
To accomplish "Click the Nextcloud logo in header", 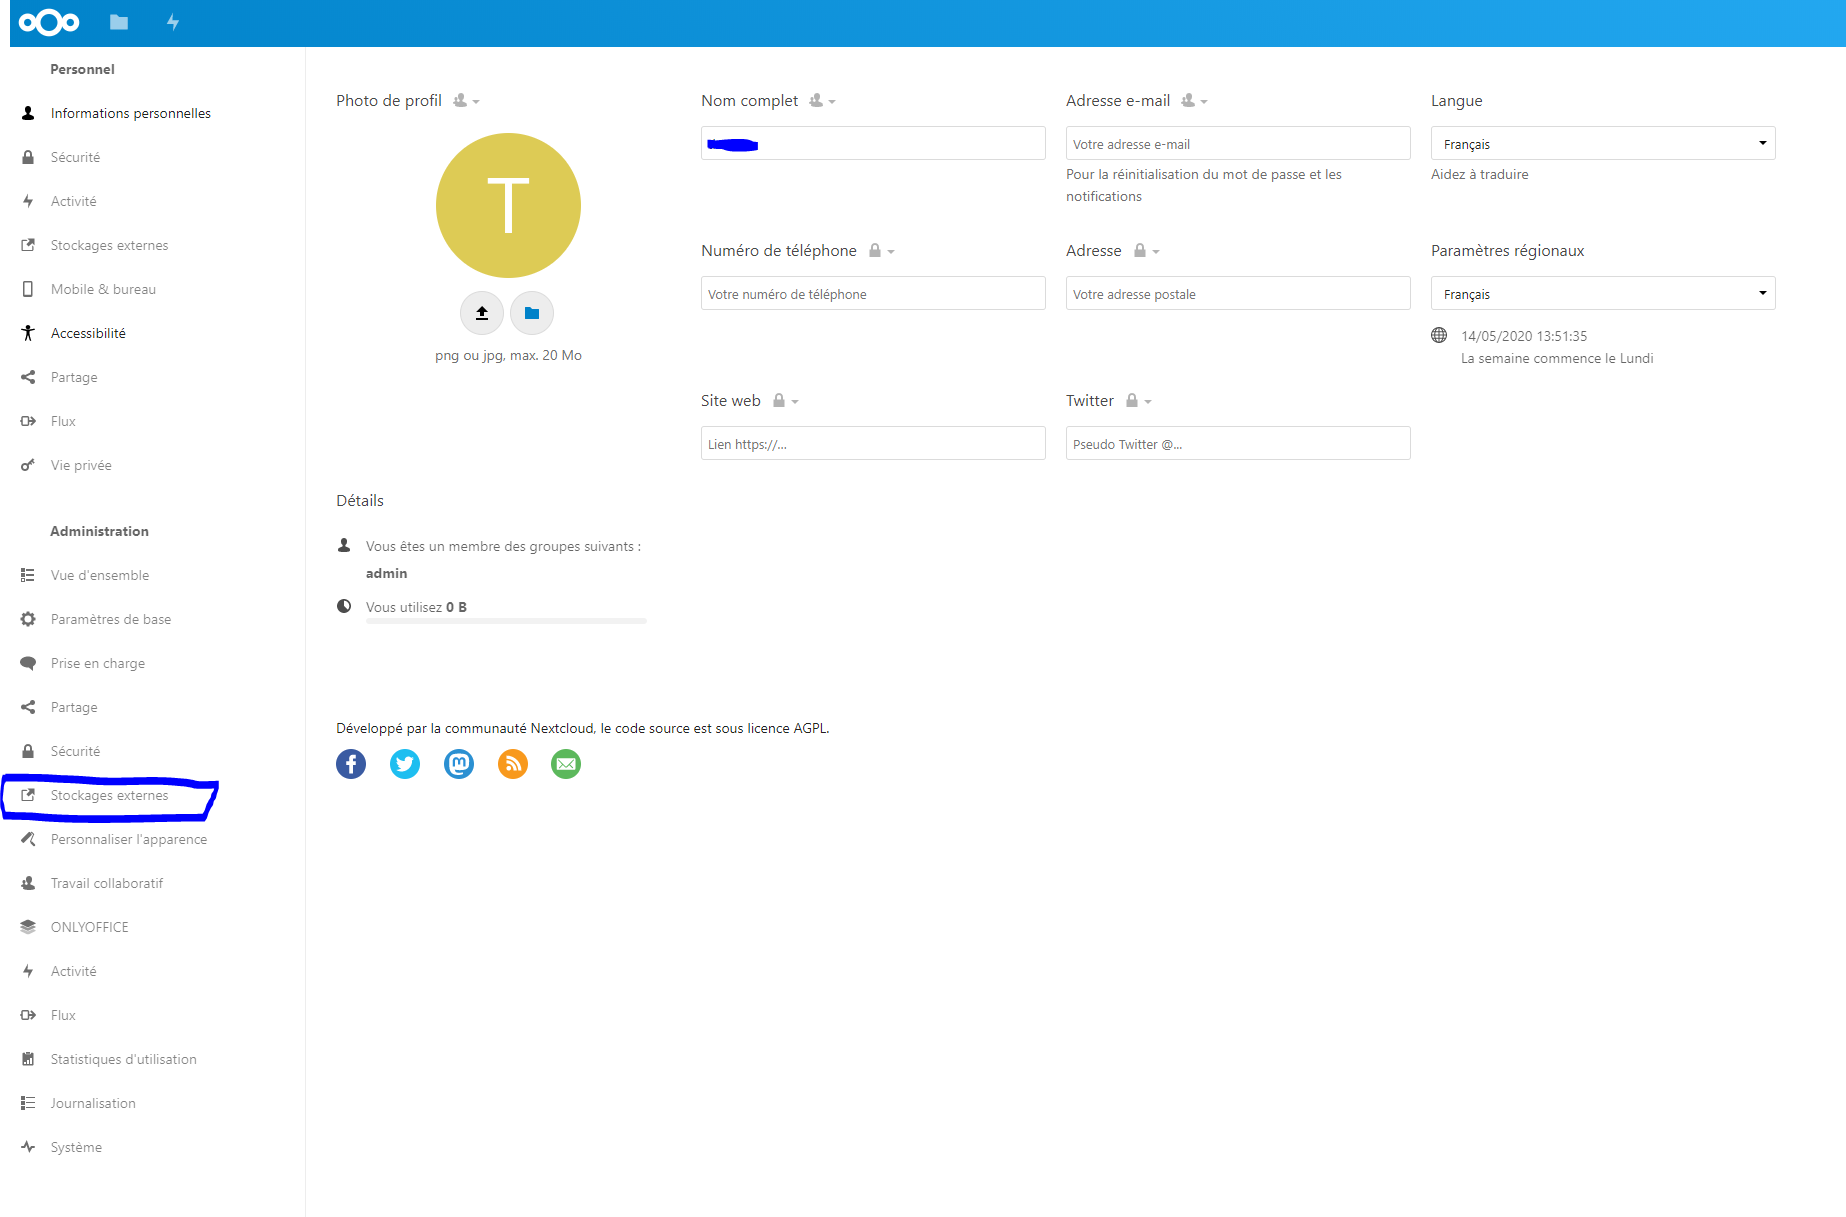I will pos(49,22).
